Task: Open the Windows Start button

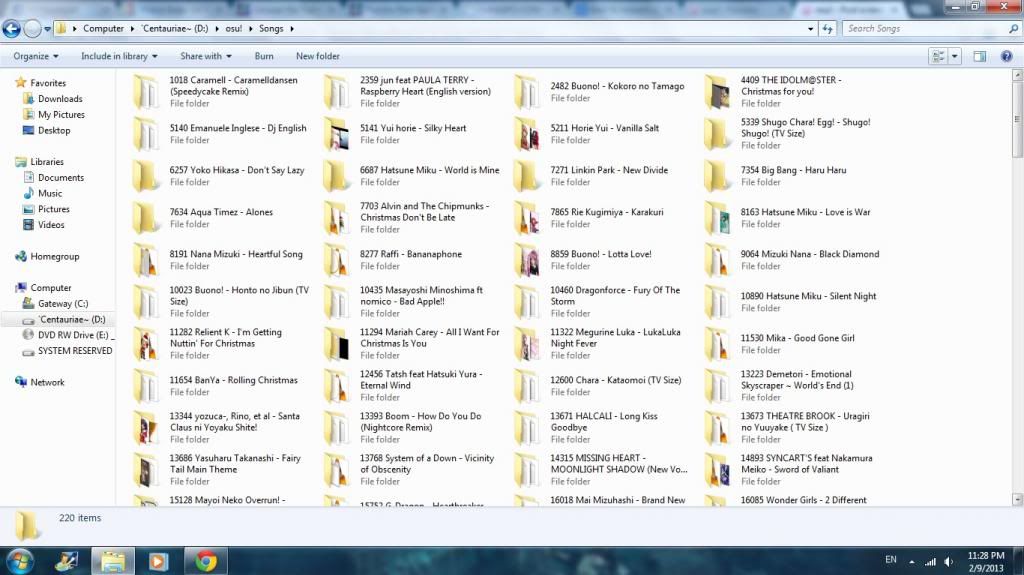Action: pyautogui.click(x=20, y=561)
